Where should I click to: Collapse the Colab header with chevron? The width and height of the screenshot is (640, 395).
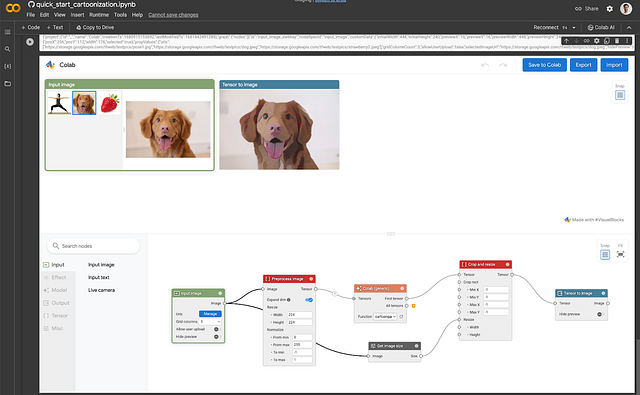pyautogui.click(x=629, y=28)
